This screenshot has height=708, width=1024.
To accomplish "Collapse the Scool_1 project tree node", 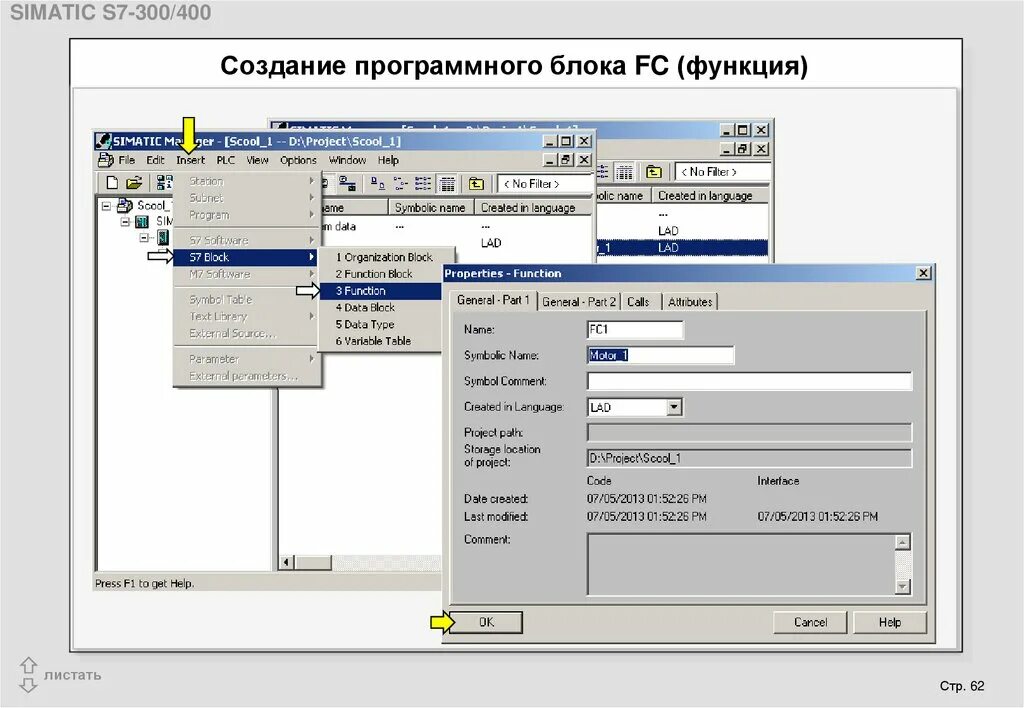I will click(106, 206).
